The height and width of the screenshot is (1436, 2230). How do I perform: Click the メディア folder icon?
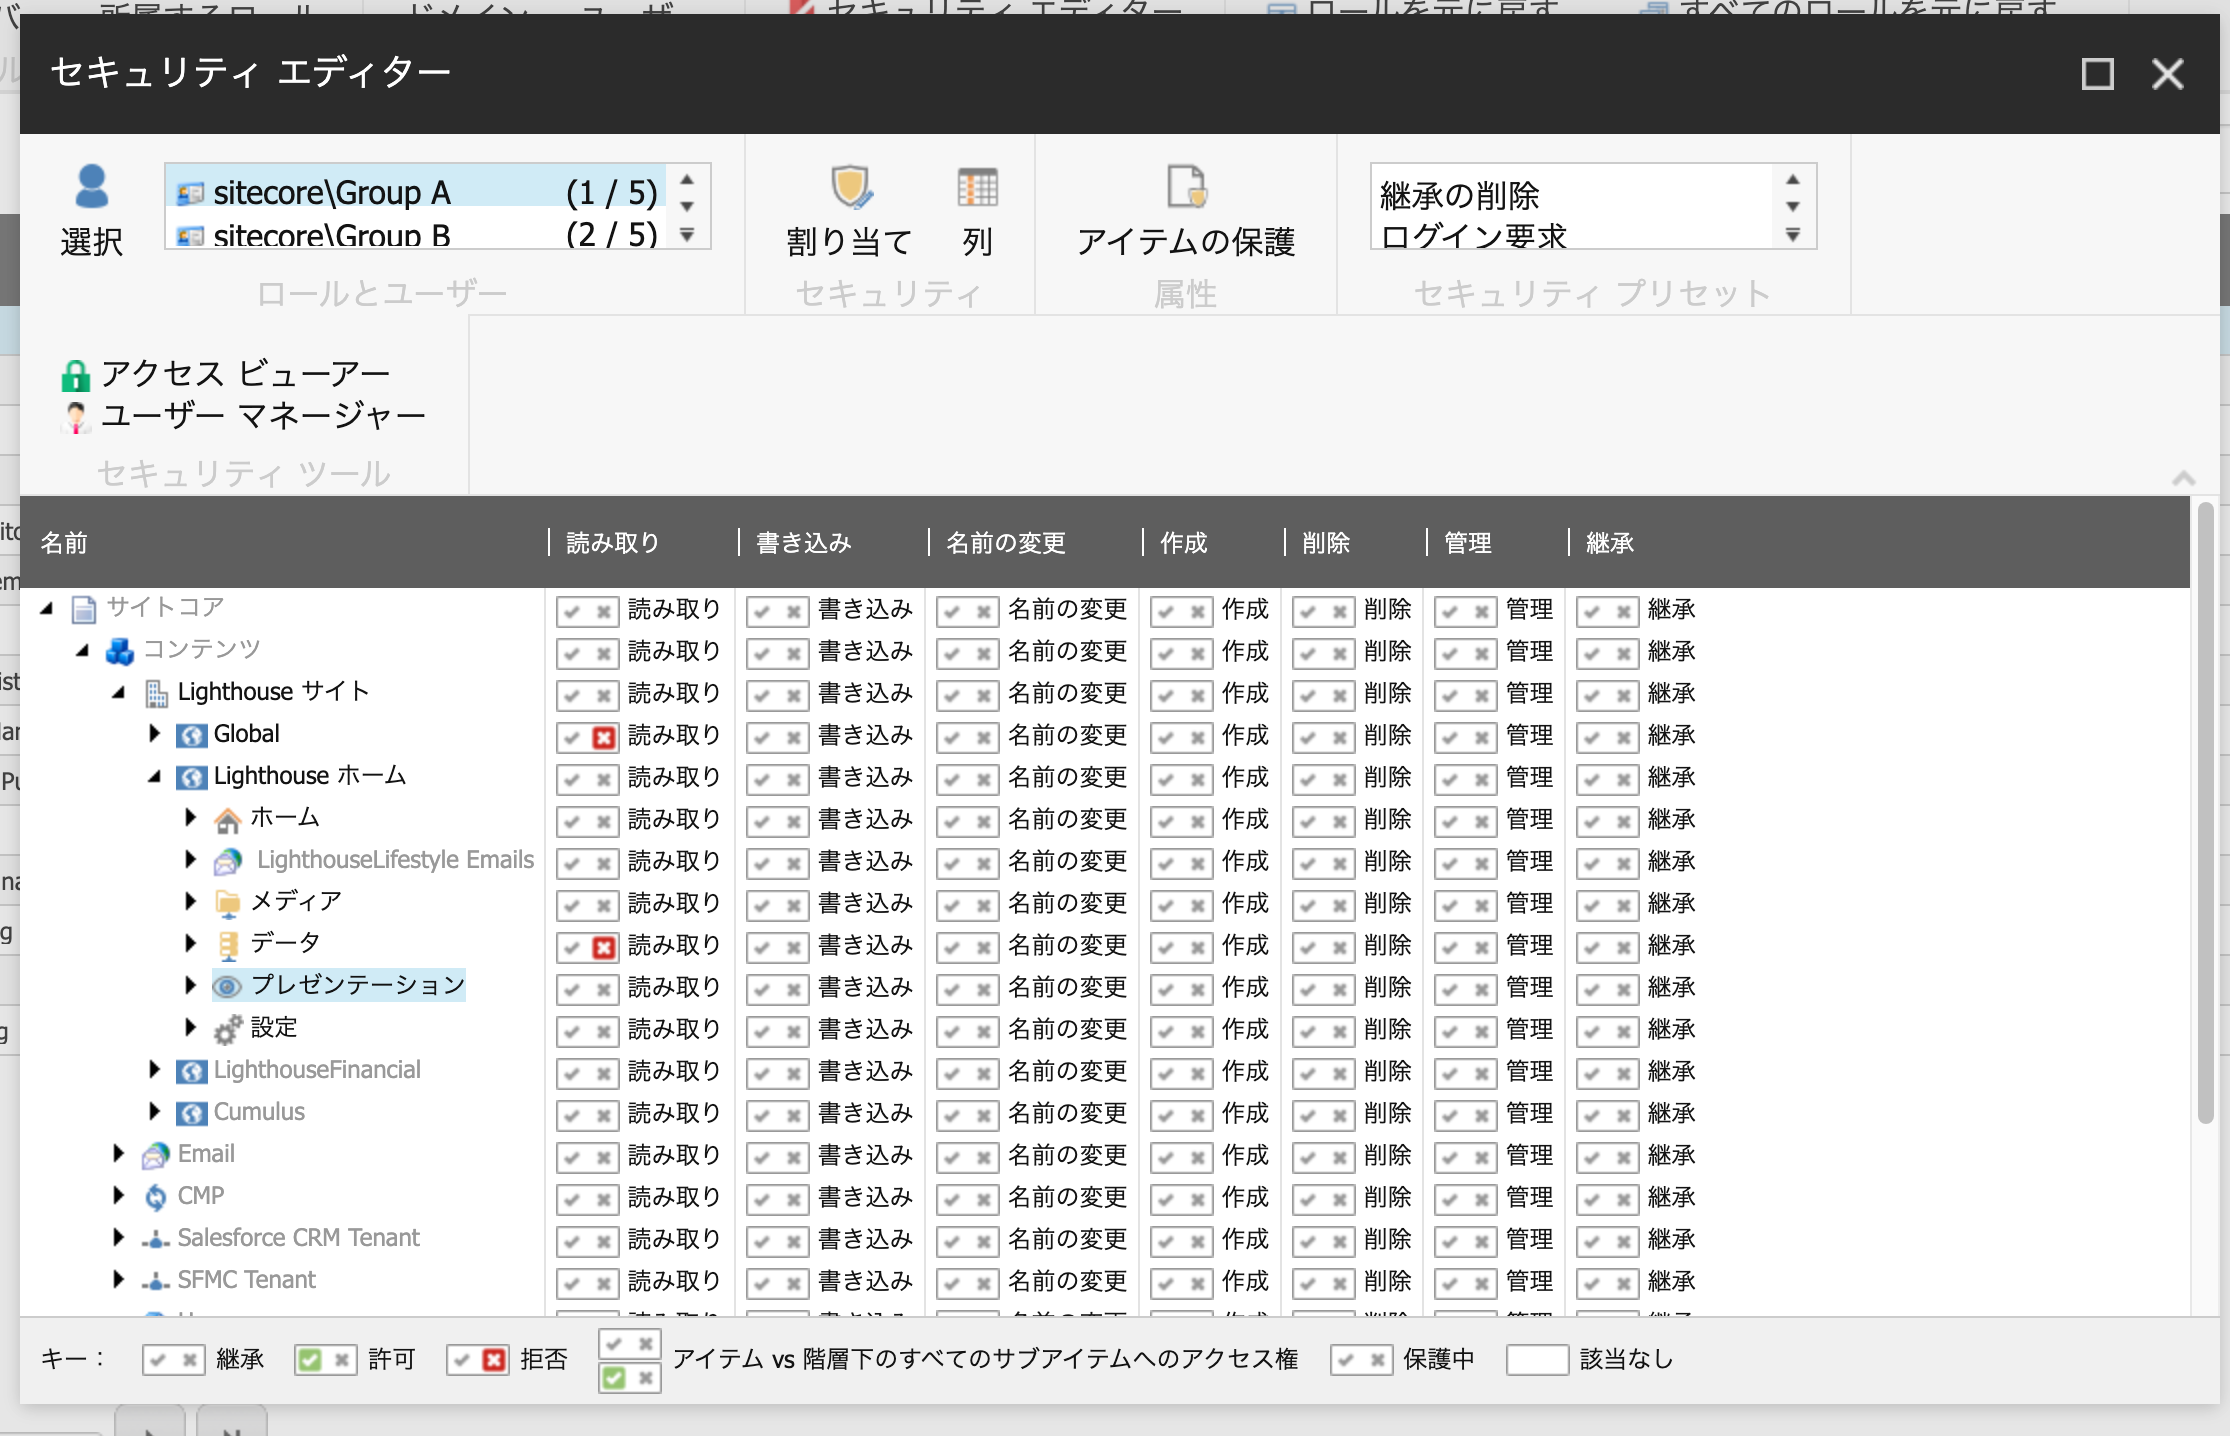(x=228, y=903)
